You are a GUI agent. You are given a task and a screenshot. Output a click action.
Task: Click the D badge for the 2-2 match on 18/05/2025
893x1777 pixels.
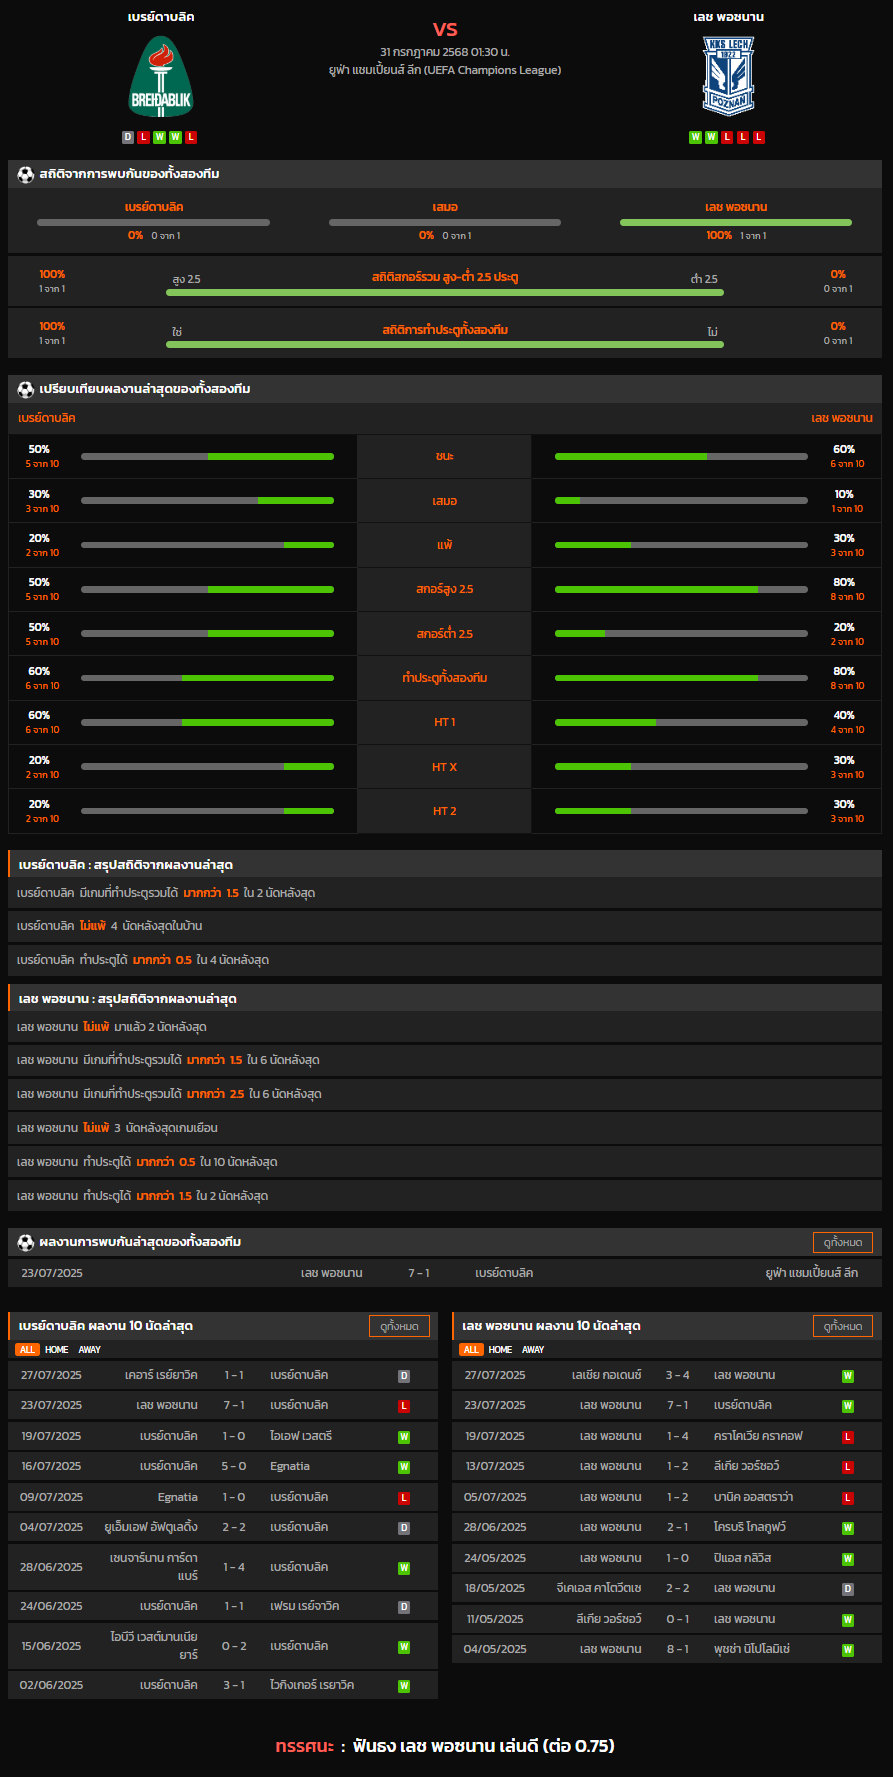pyautogui.click(x=848, y=1589)
